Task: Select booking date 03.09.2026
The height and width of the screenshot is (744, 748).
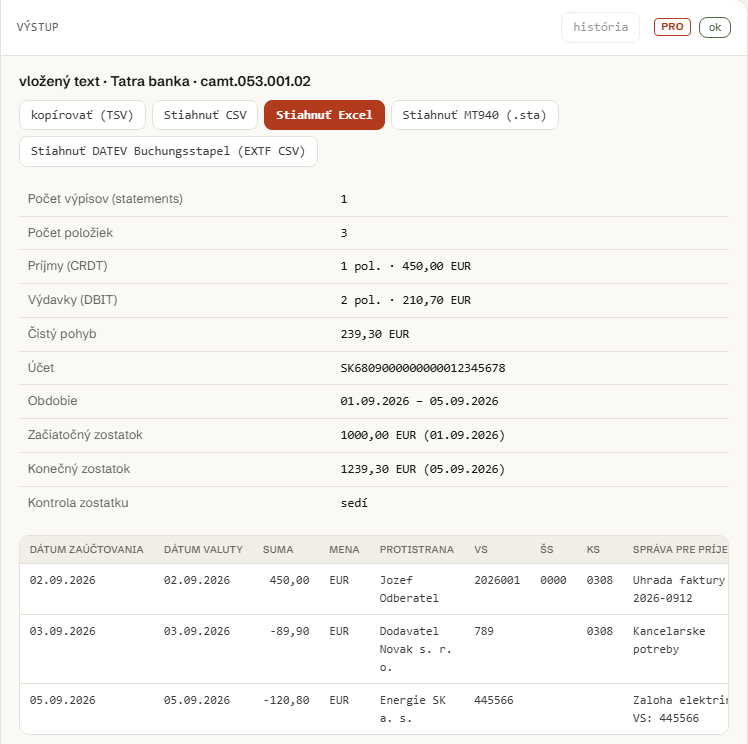Action: coord(62,631)
